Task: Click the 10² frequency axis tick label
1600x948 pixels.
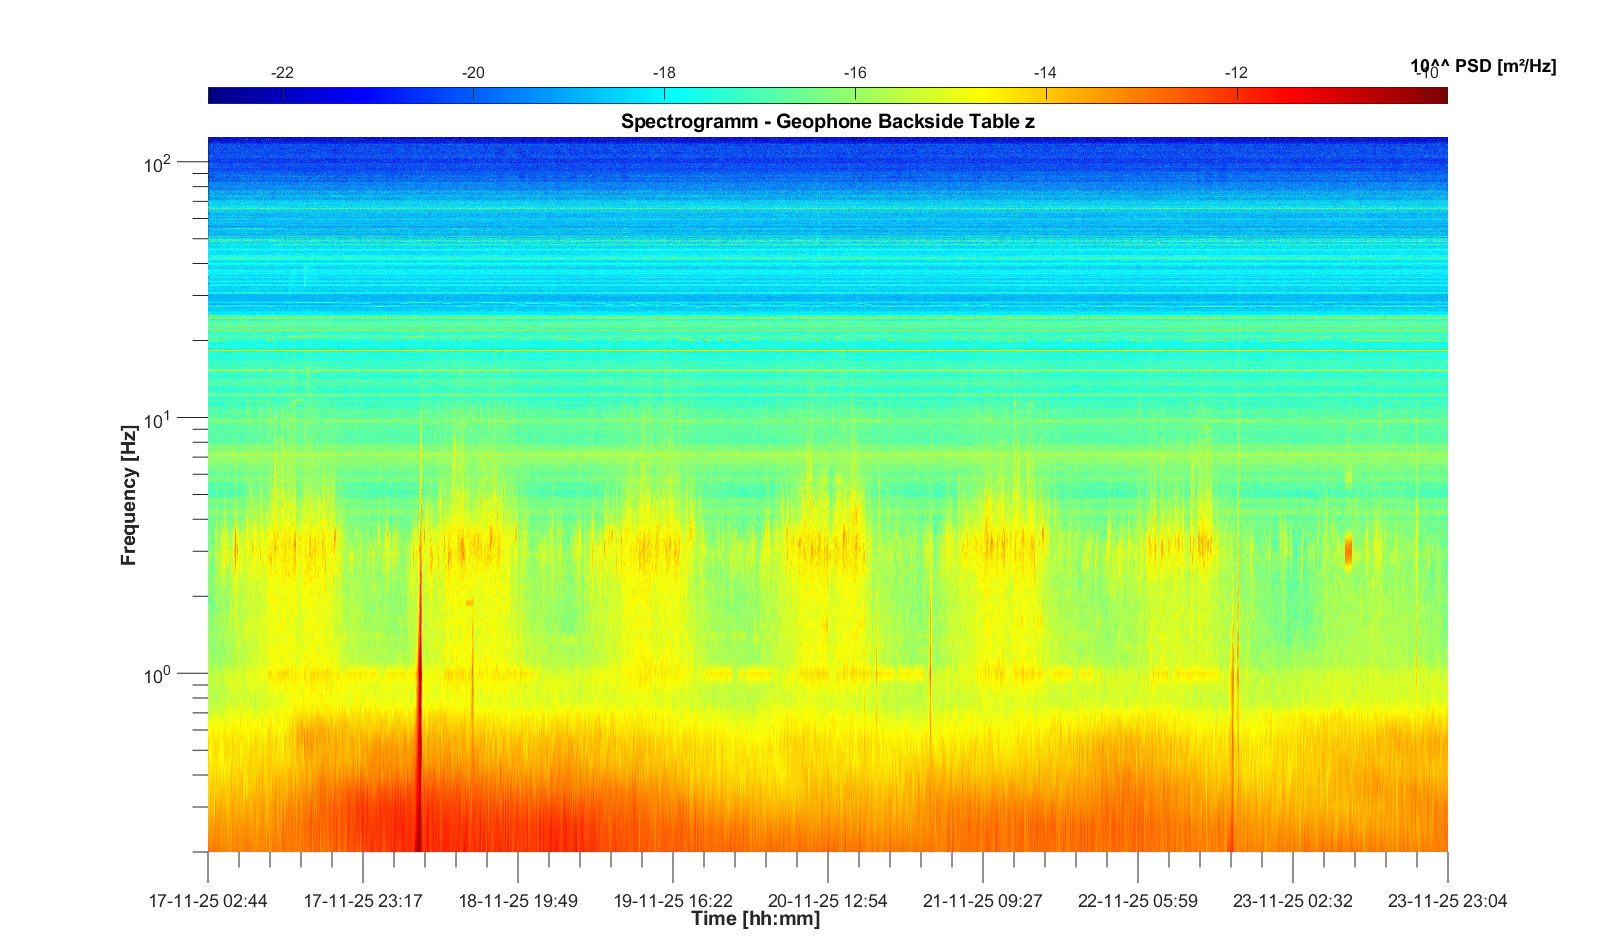Action: tap(159, 163)
